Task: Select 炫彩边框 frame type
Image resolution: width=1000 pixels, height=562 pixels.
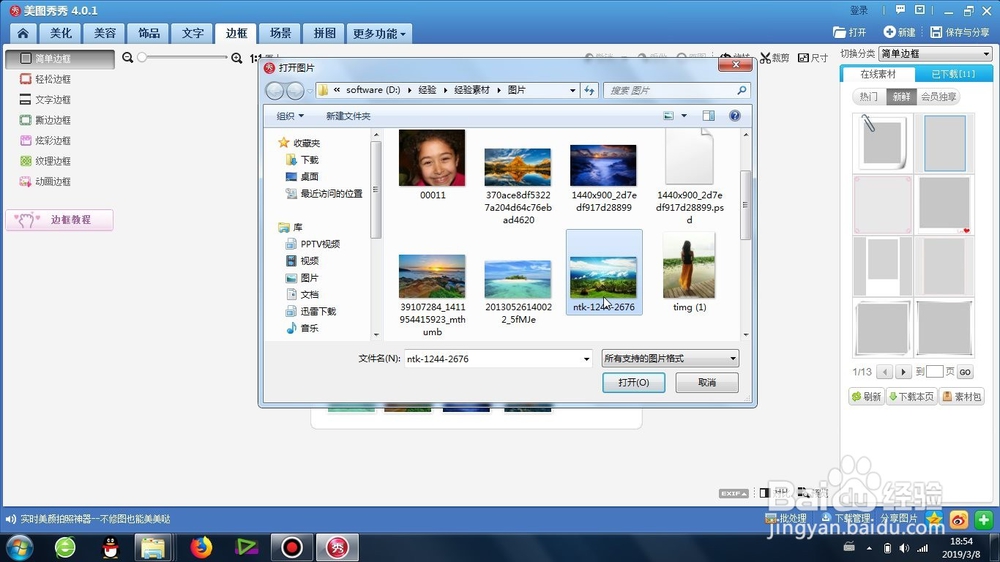Action: 45,140
